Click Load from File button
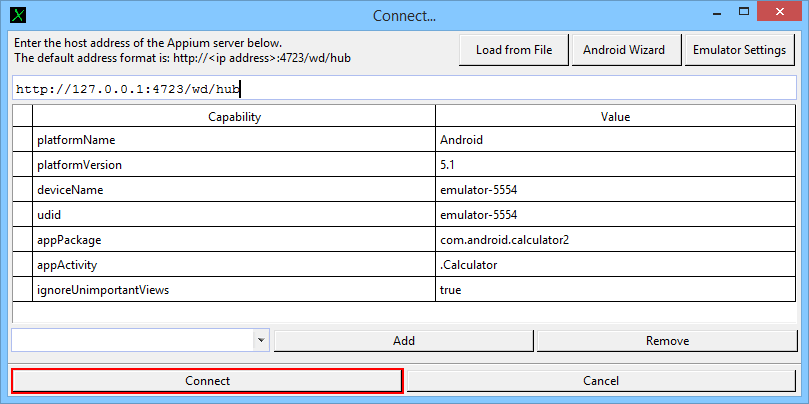The image size is (809, 404). [513, 50]
